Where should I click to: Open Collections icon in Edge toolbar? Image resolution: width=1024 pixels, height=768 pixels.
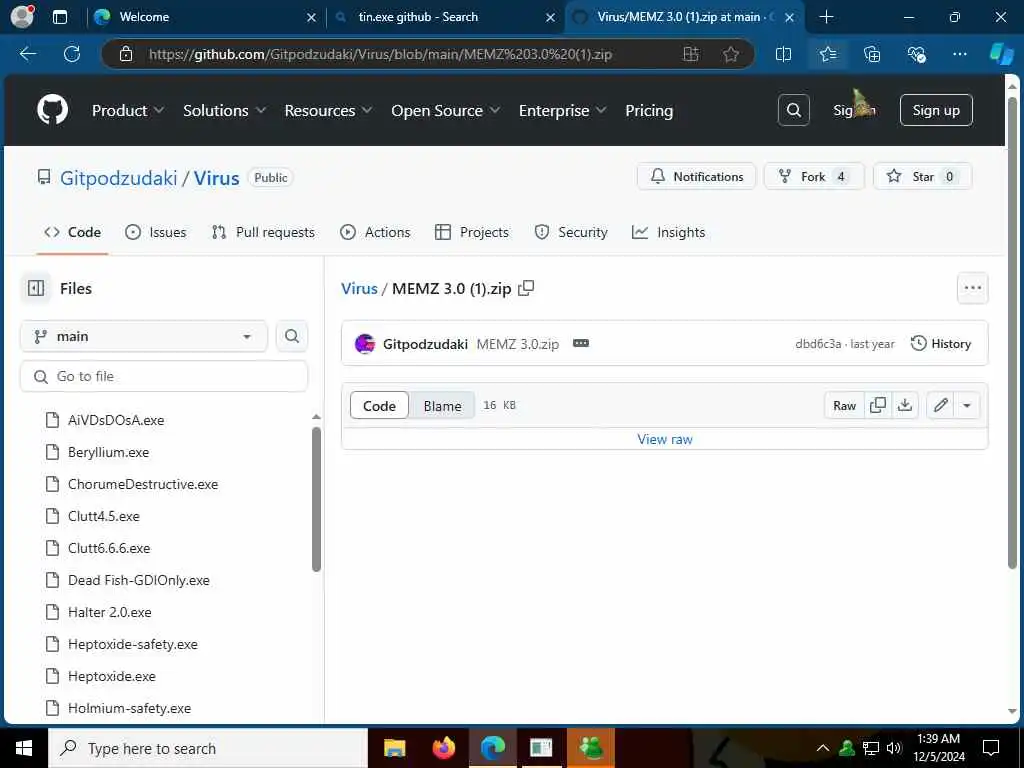[872, 54]
